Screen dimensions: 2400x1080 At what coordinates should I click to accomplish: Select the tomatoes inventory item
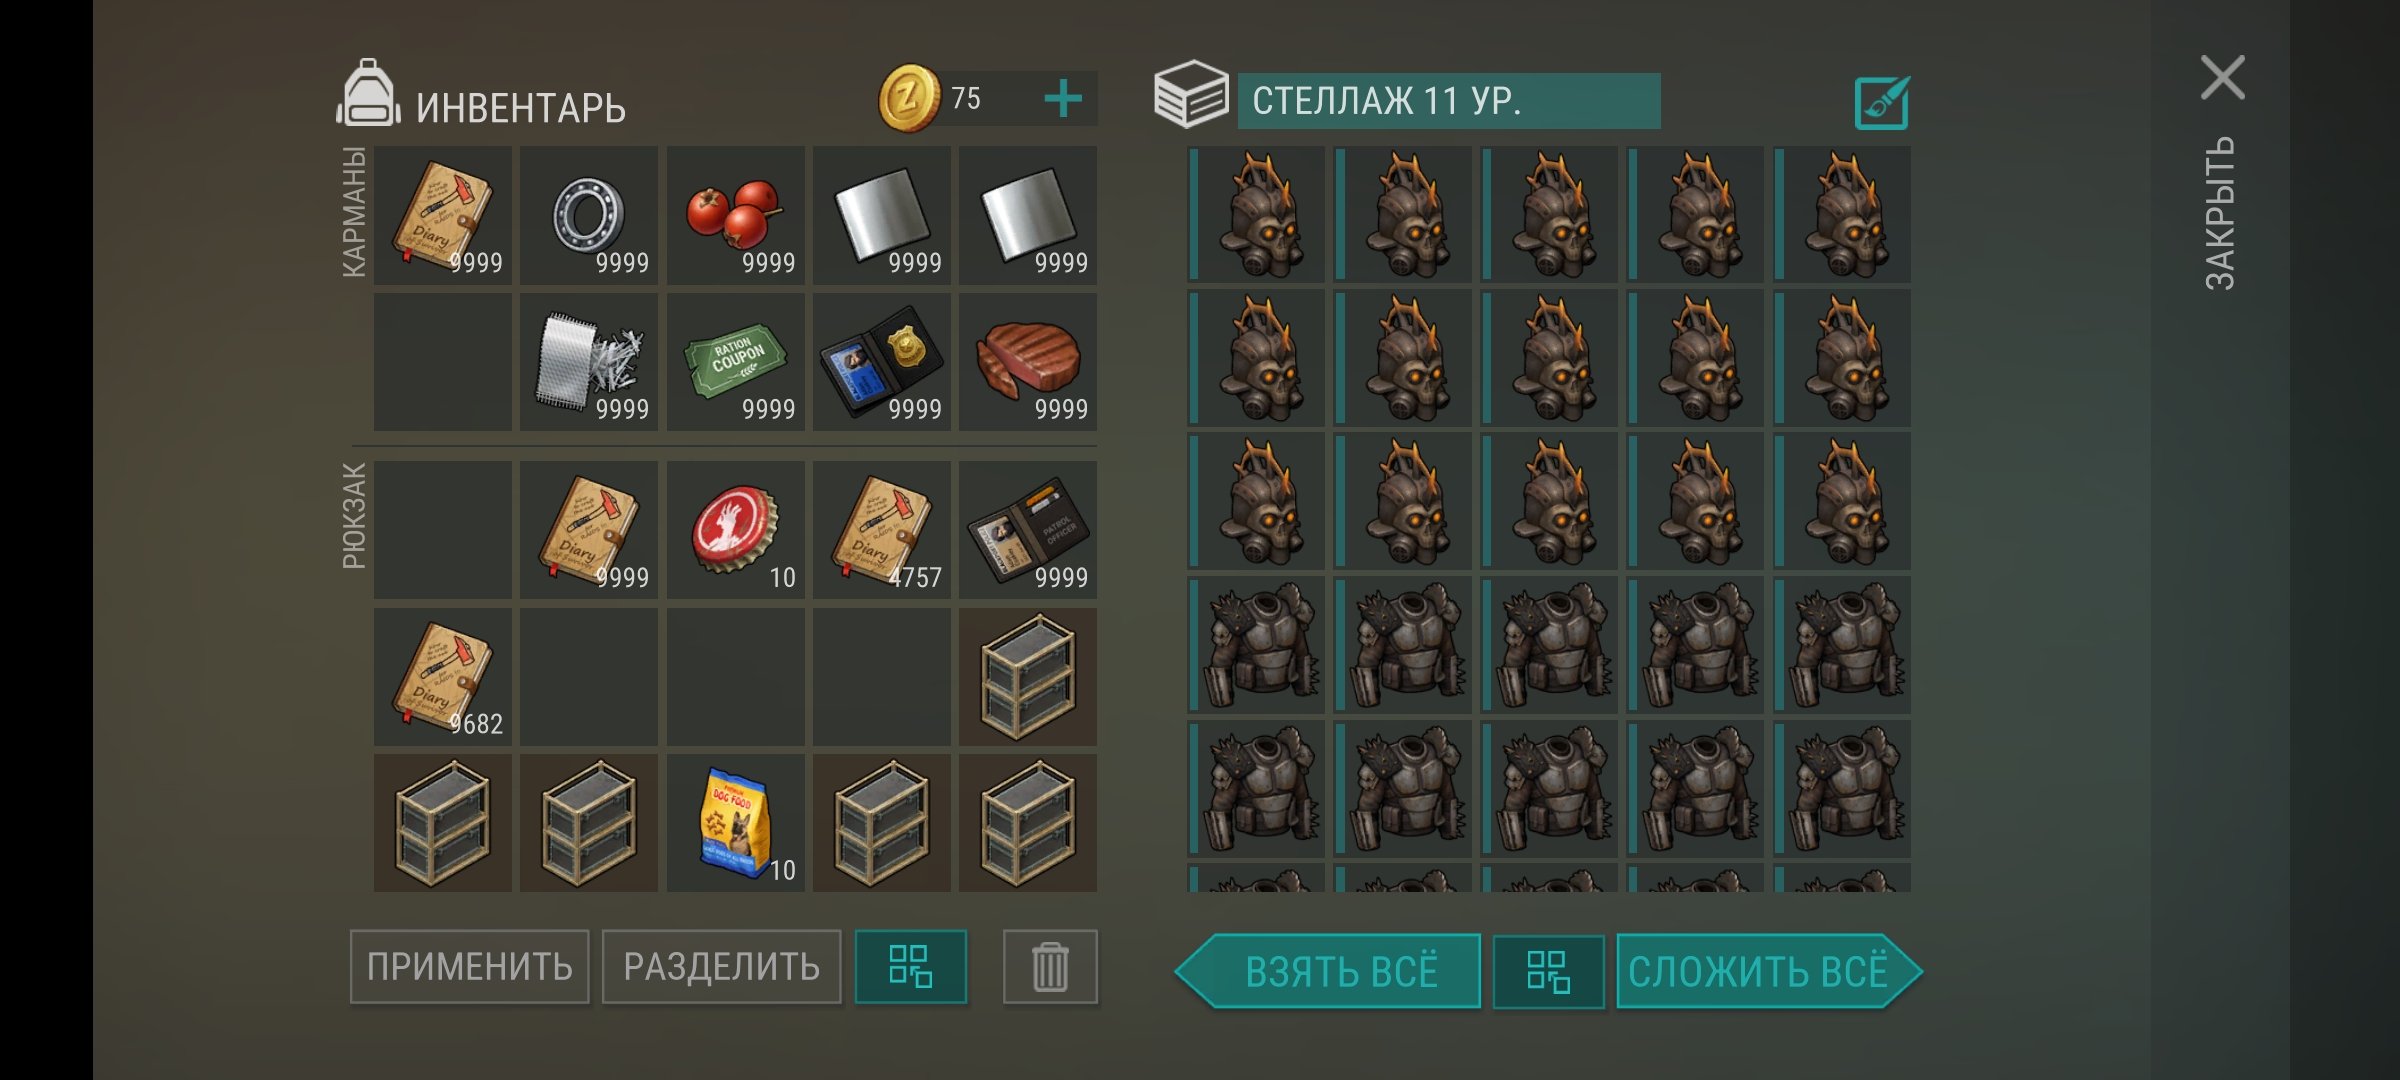click(x=735, y=215)
